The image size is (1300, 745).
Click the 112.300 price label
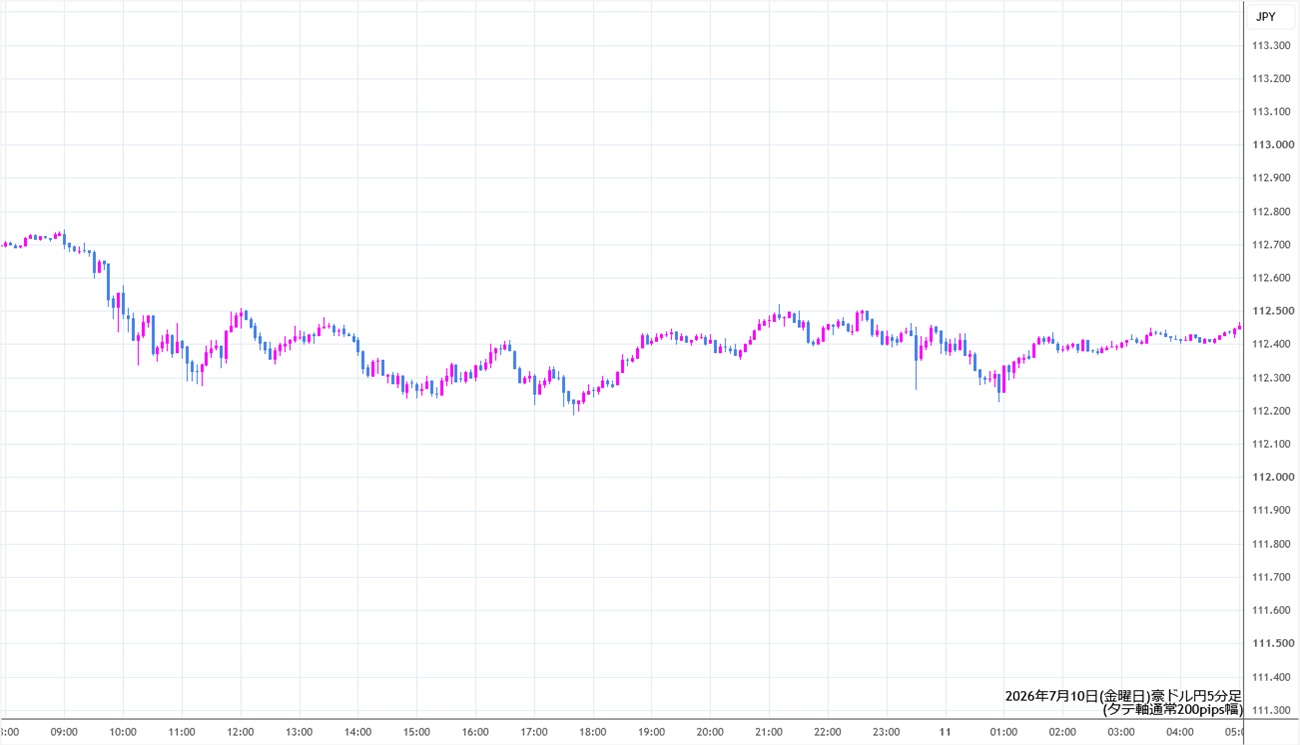tap(1270, 378)
